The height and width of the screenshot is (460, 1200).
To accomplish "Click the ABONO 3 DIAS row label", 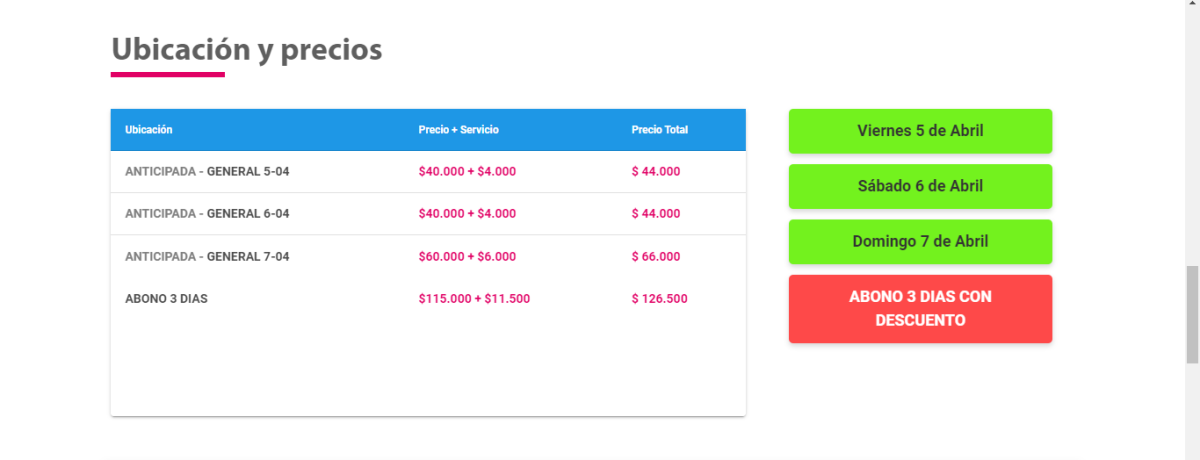I will point(166,298).
